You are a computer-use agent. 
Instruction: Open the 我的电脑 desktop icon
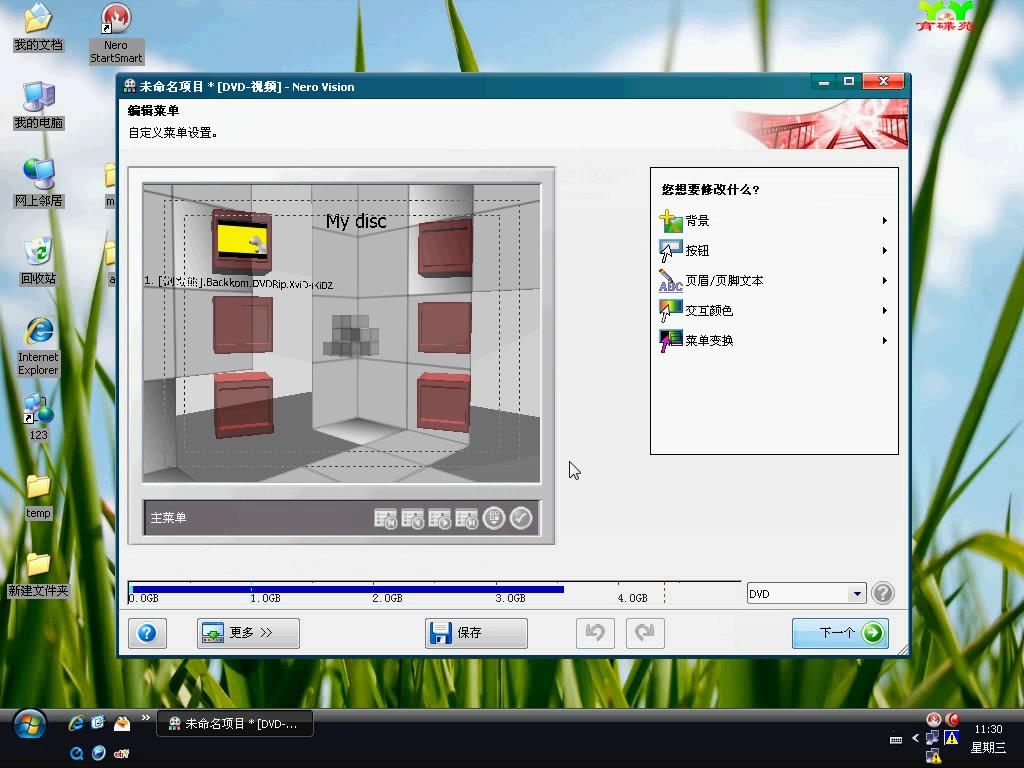point(39,106)
